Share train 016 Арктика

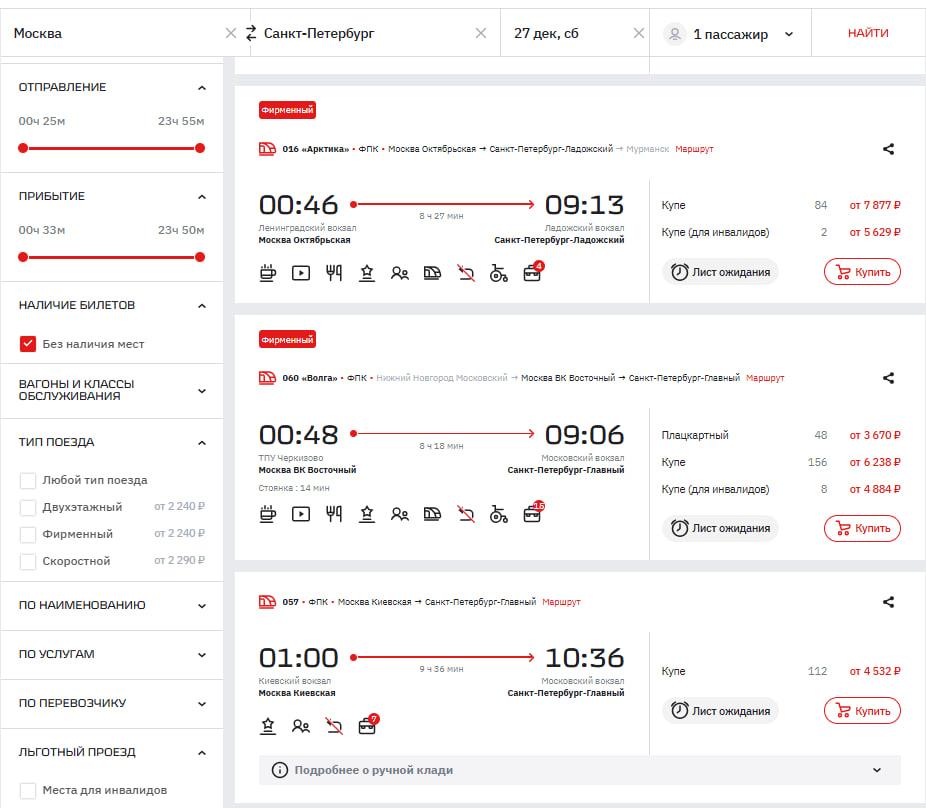coord(888,149)
